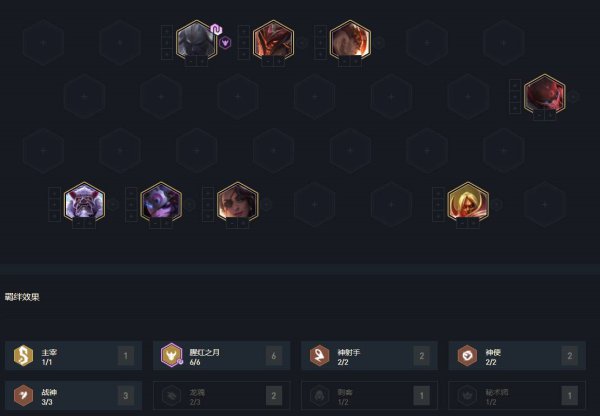
Task: Select the golden hooded champion portrait
Action: (468, 202)
